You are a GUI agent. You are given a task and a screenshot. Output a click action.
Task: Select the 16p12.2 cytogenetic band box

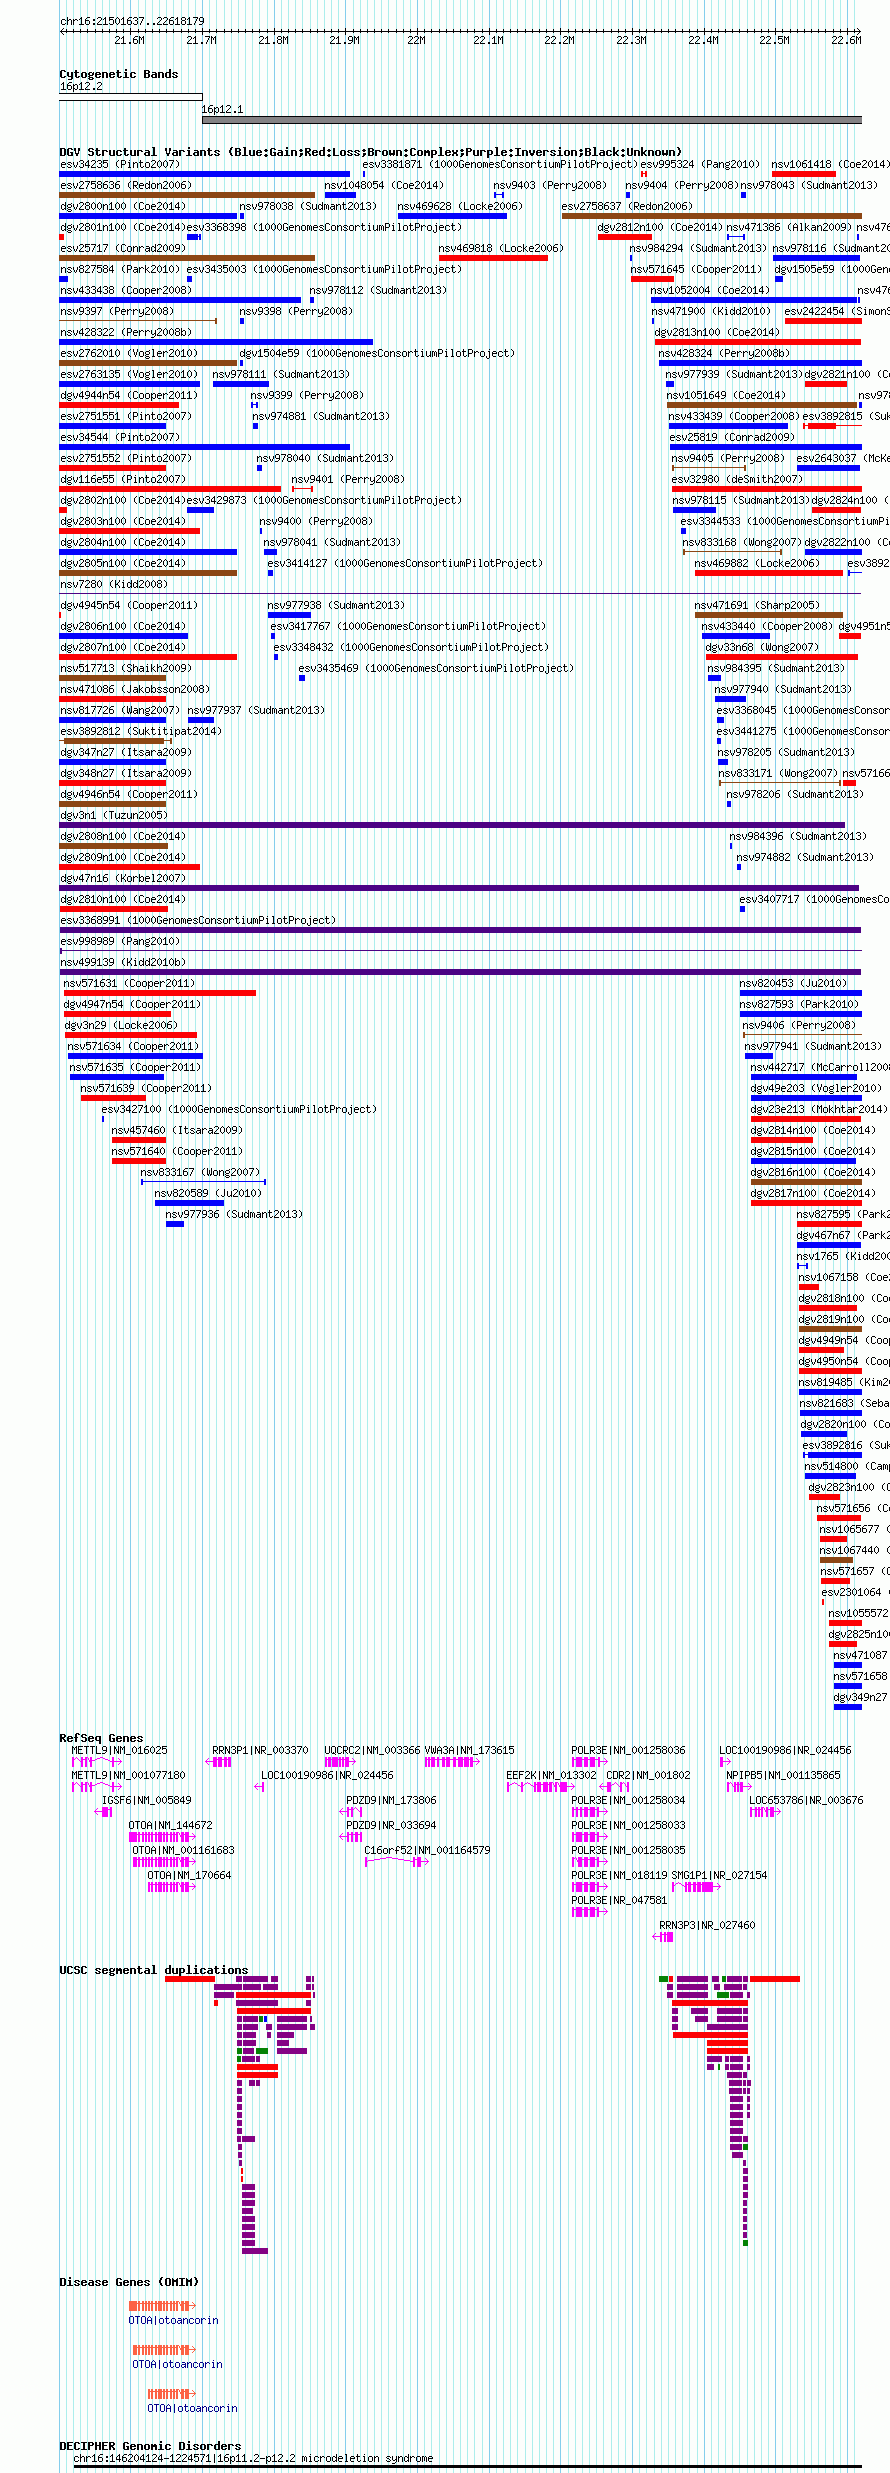click(130, 97)
